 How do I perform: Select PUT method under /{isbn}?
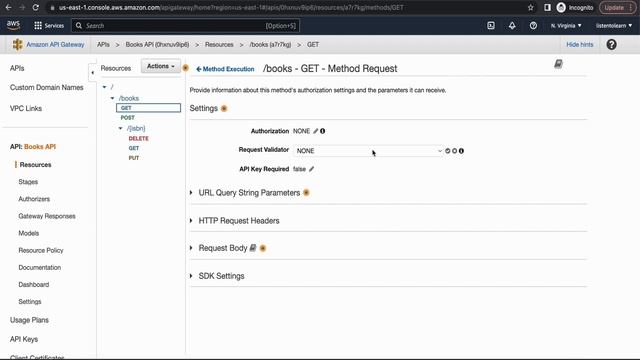(x=133, y=158)
